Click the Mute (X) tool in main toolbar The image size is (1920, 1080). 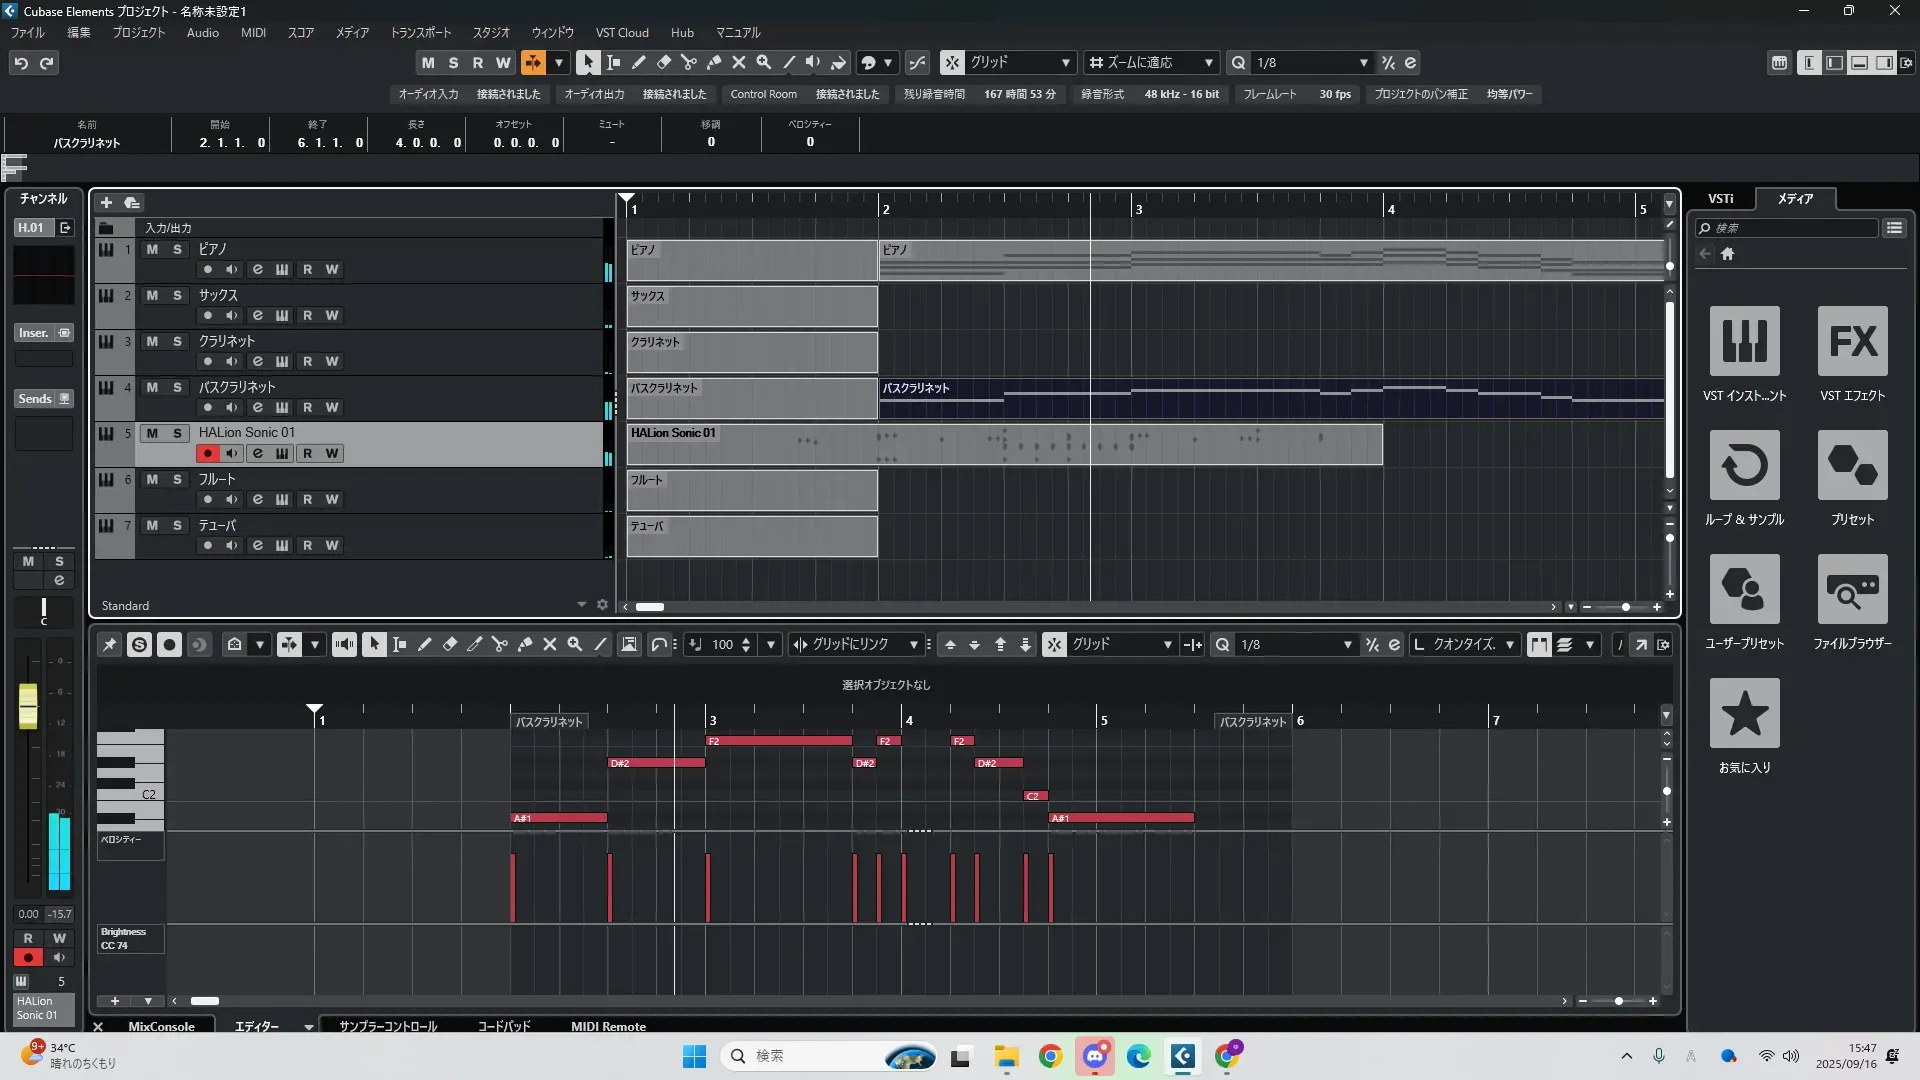[x=738, y=62]
